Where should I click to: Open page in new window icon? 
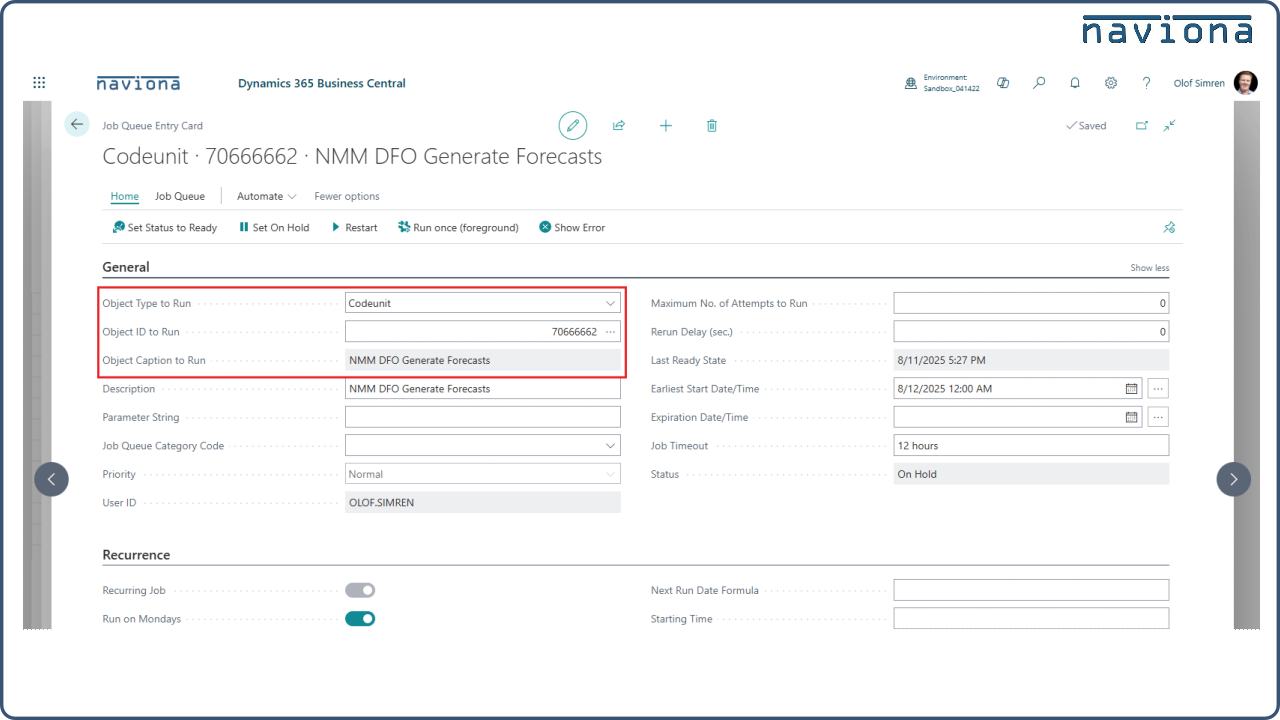pos(1142,126)
